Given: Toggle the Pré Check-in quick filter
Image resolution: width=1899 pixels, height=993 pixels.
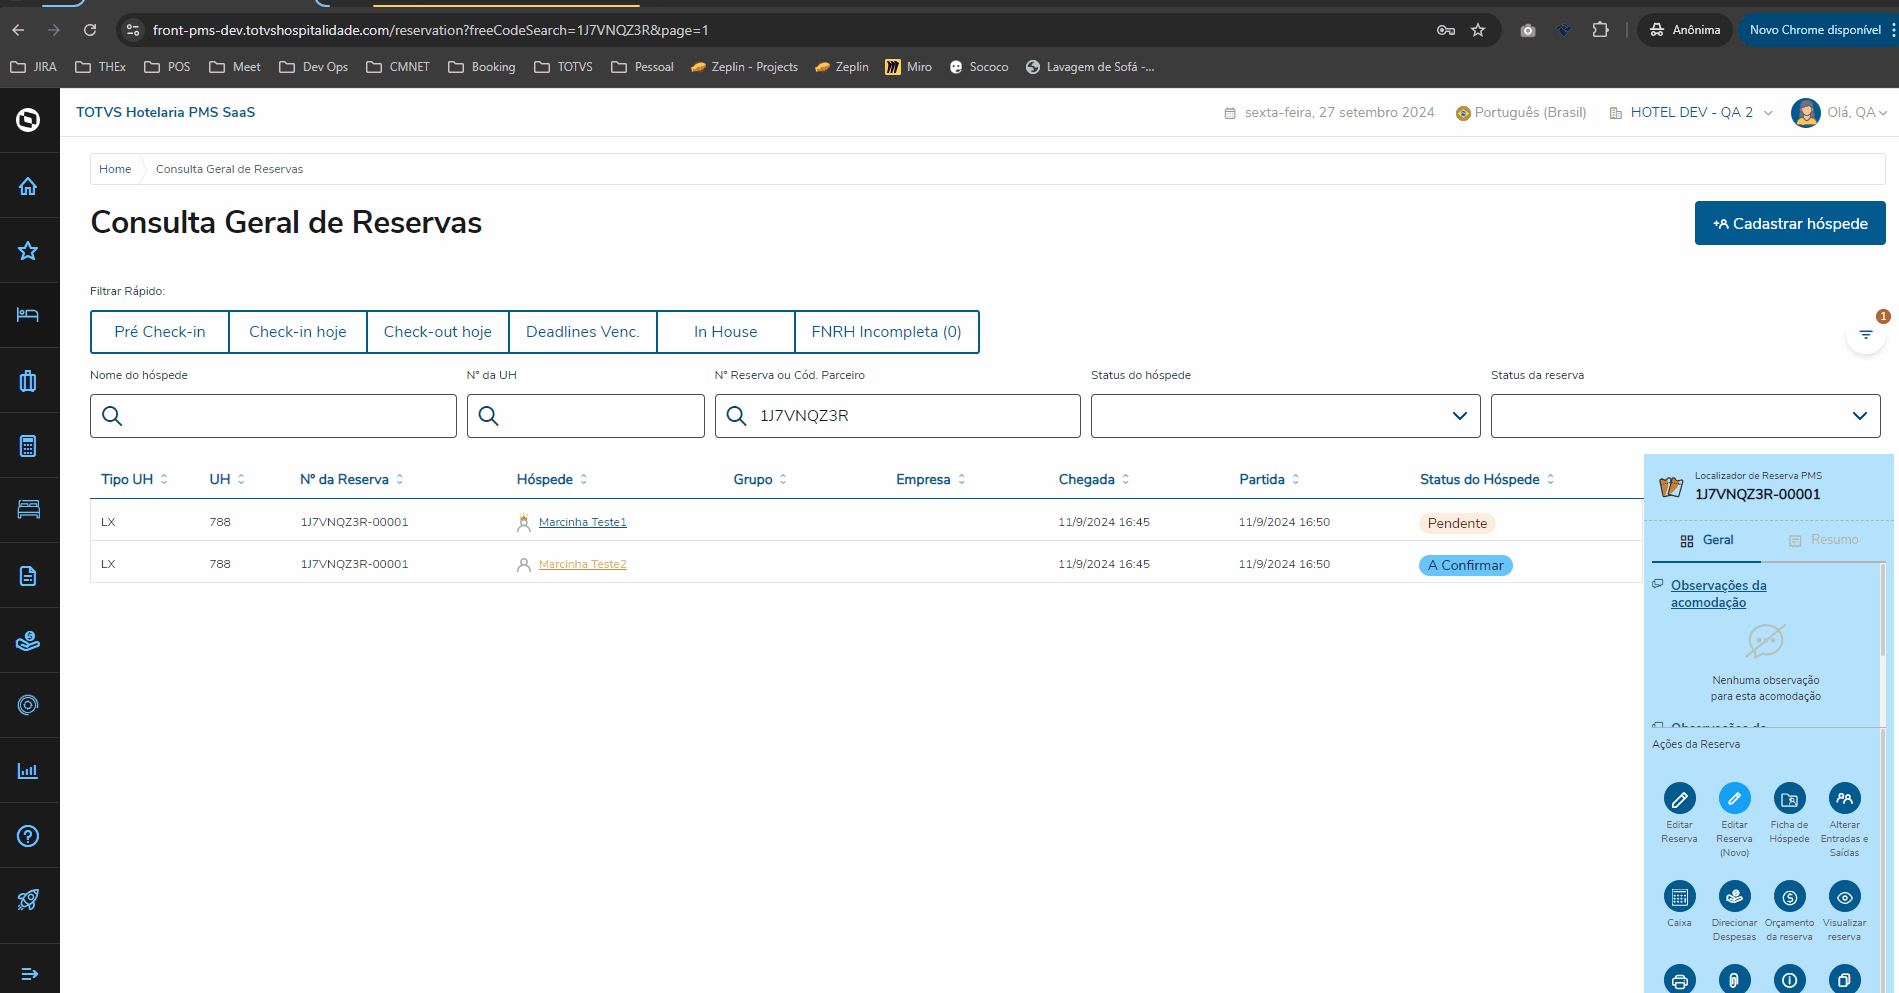Looking at the screenshot, I should [160, 332].
